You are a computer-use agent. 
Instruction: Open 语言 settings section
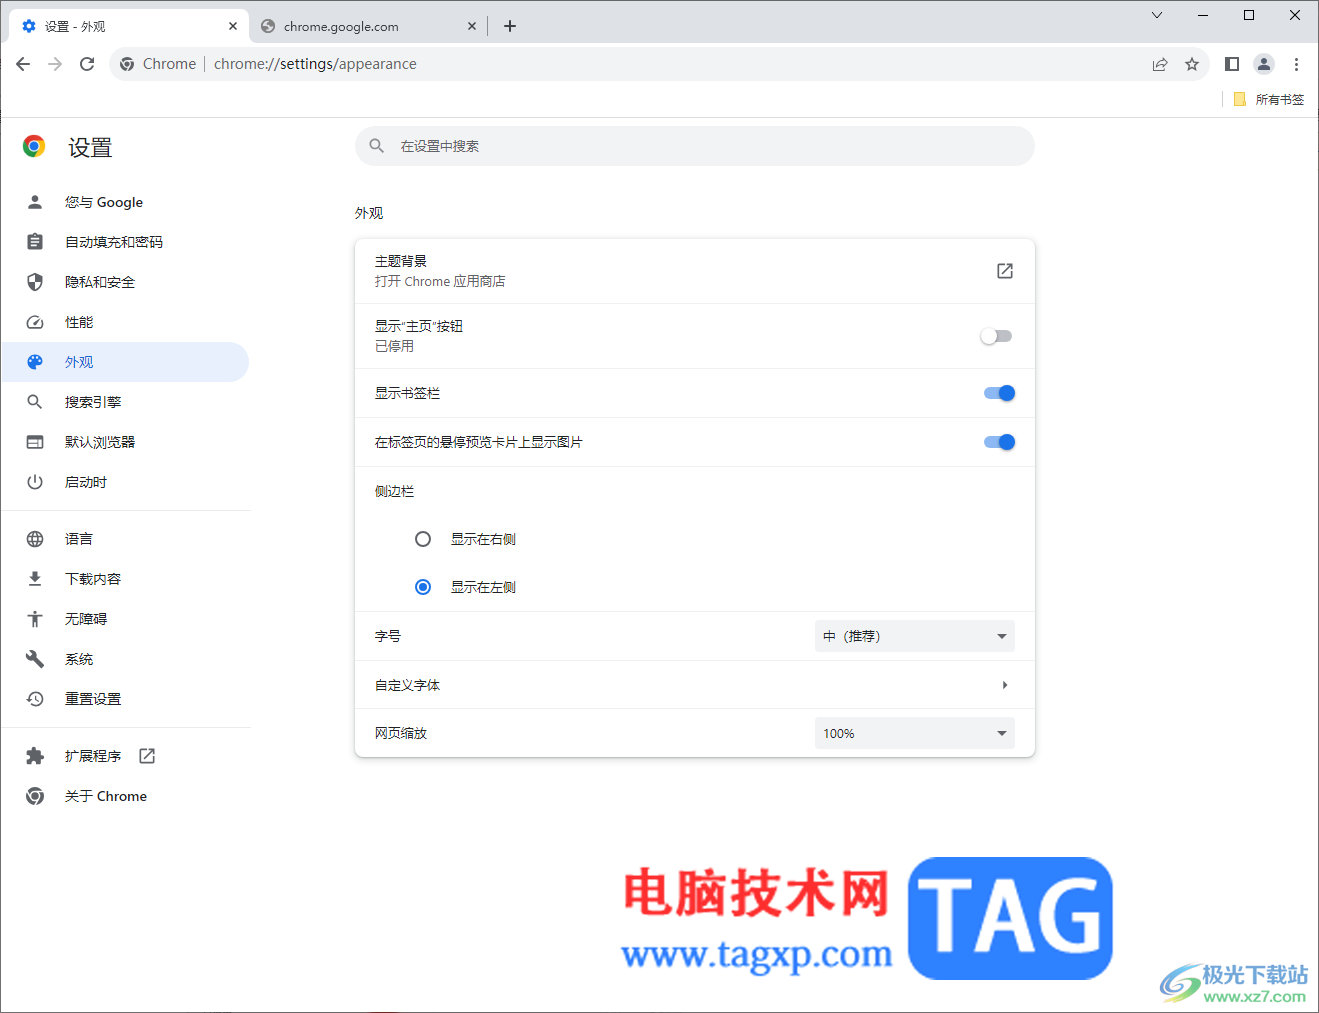(x=125, y=539)
